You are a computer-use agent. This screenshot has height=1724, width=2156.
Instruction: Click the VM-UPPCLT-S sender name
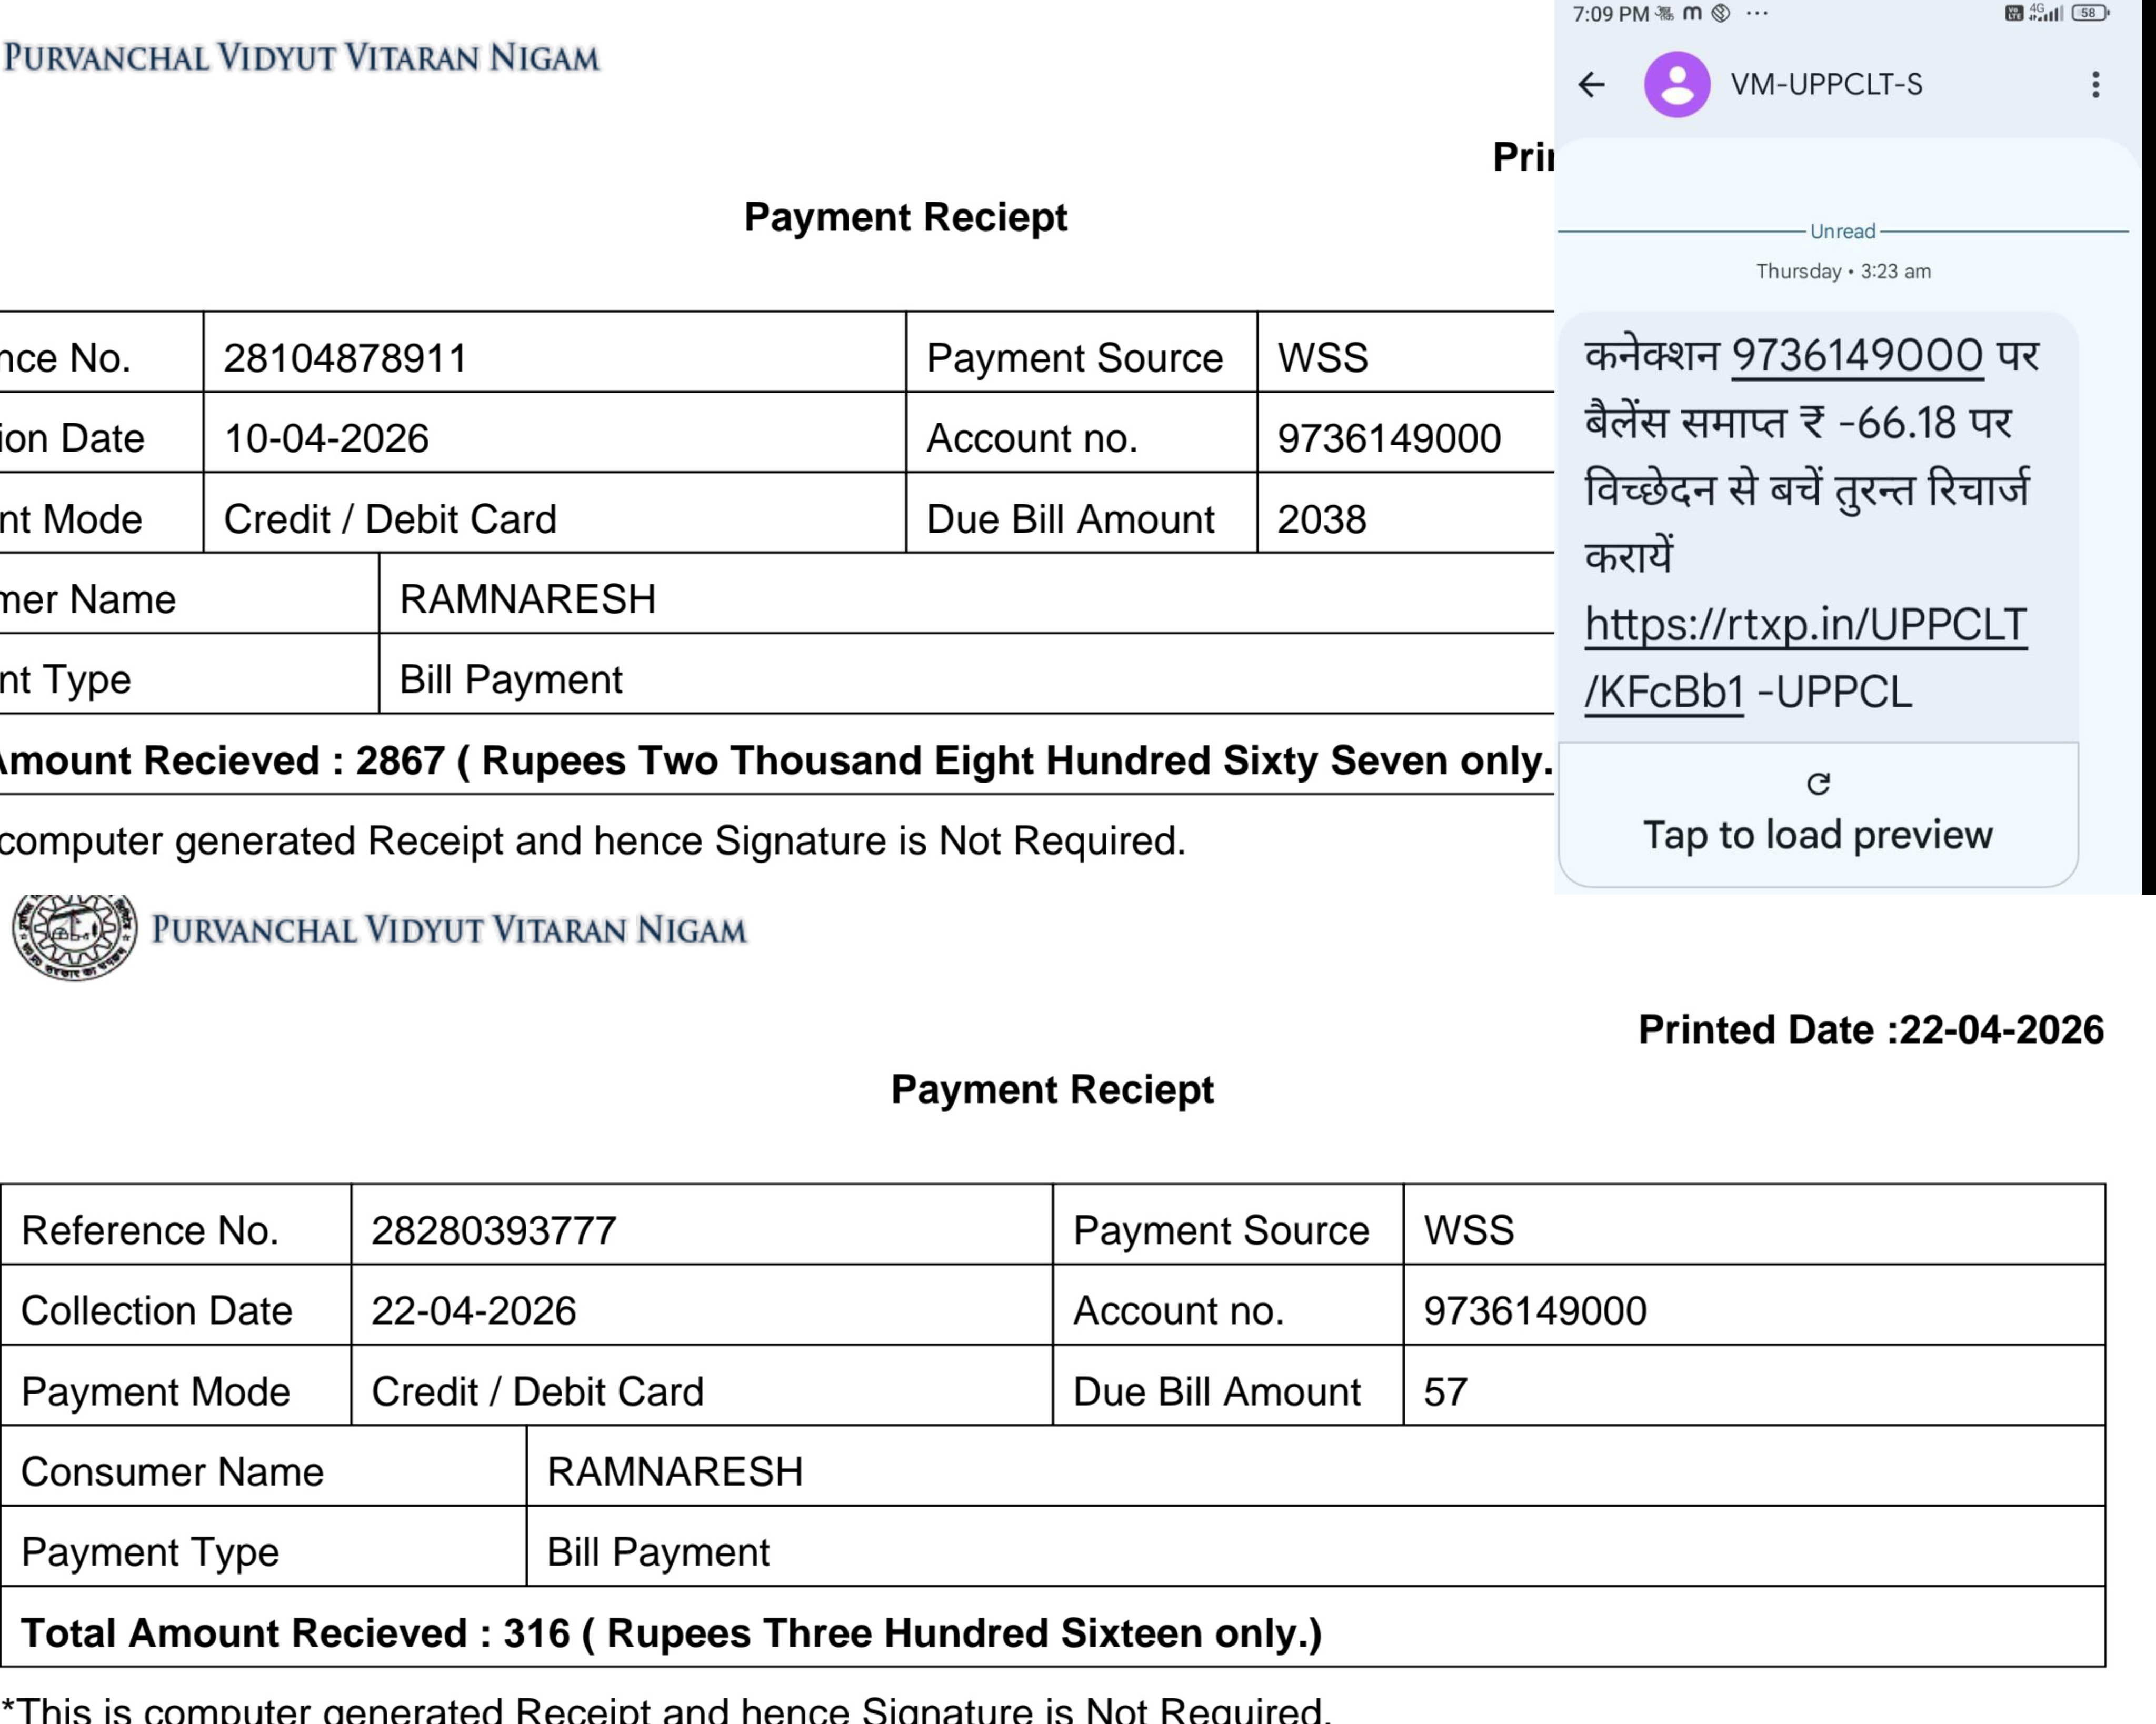(1826, 85)
